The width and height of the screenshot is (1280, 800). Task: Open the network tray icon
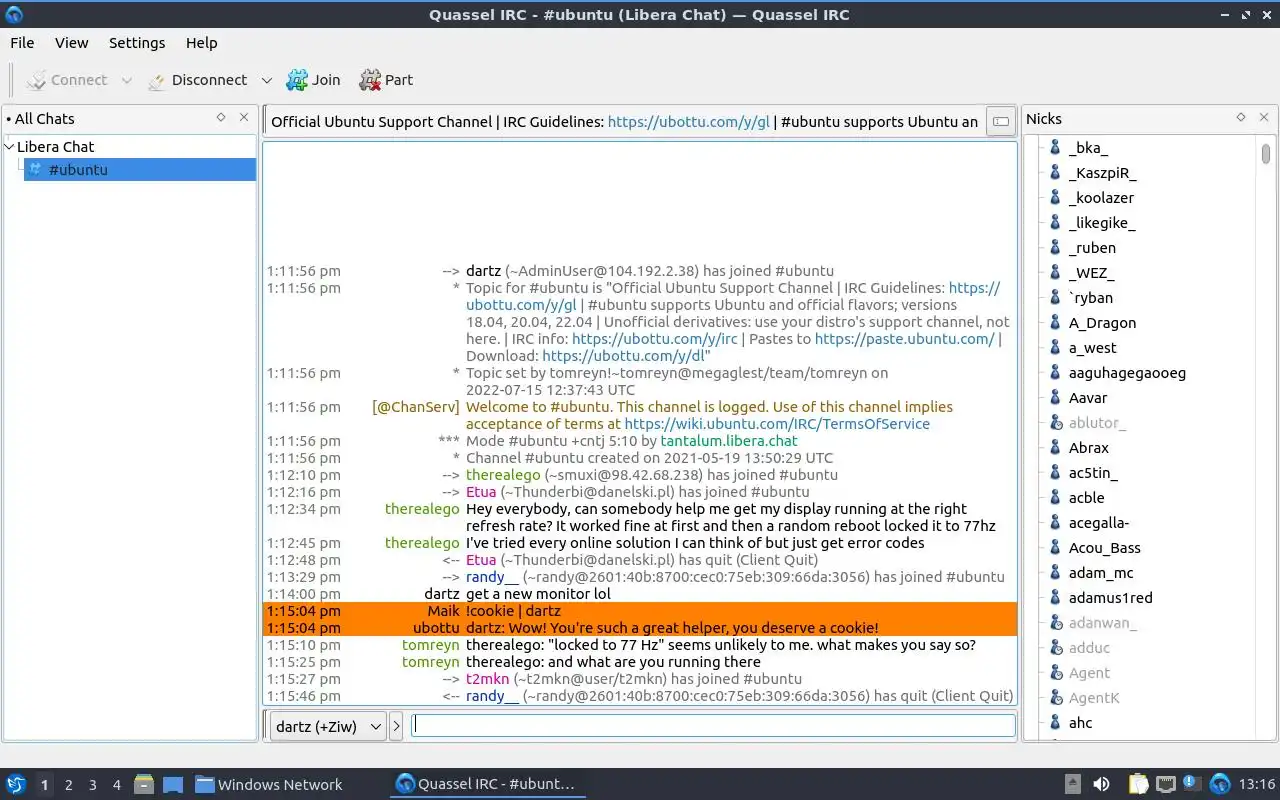1166,784
